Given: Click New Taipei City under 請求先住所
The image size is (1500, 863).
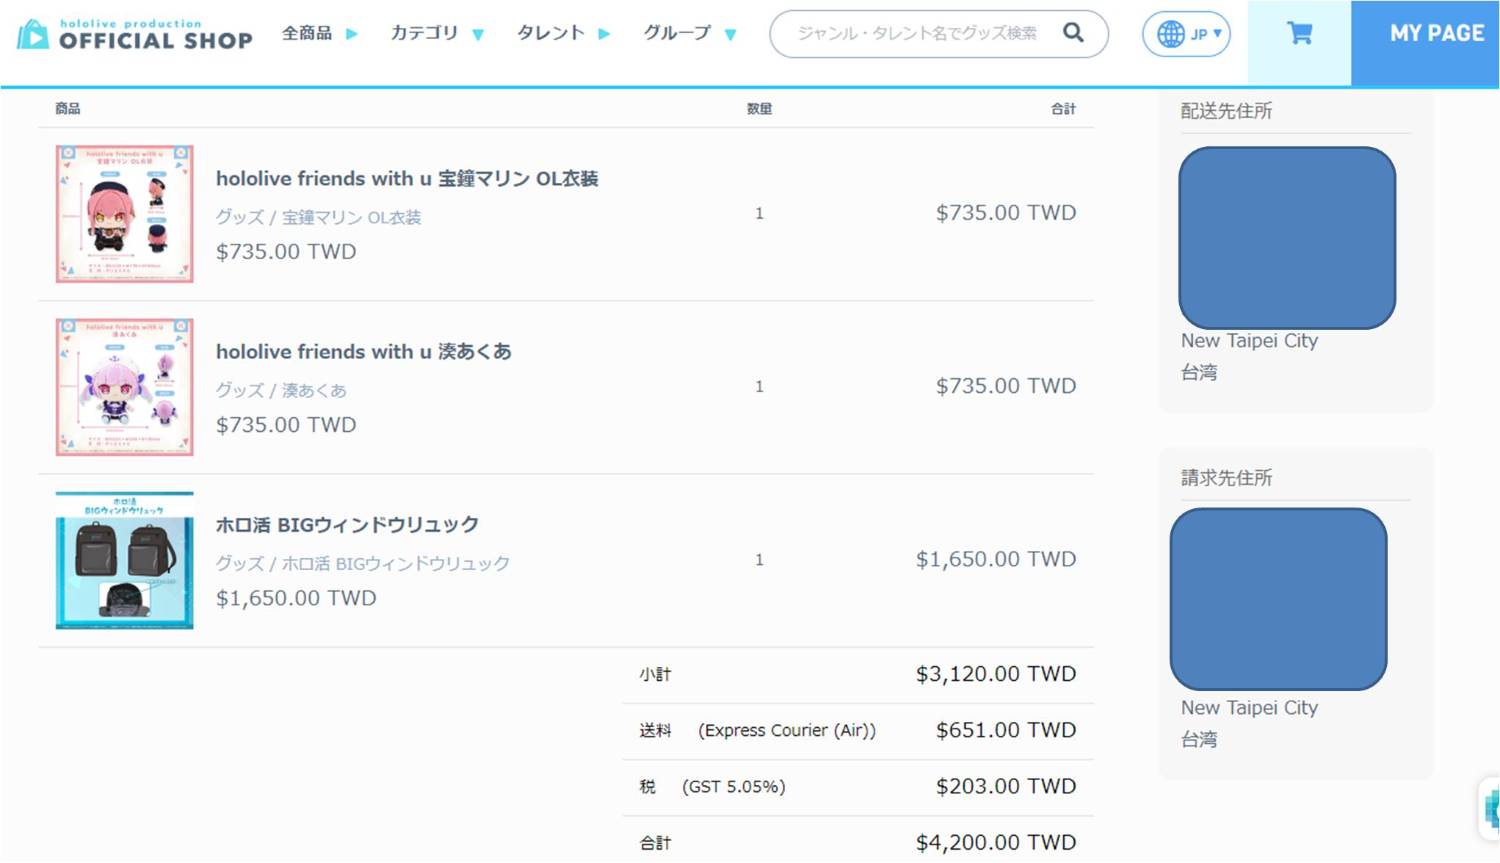Looking at the screenshot, I should coord(1249,708).
